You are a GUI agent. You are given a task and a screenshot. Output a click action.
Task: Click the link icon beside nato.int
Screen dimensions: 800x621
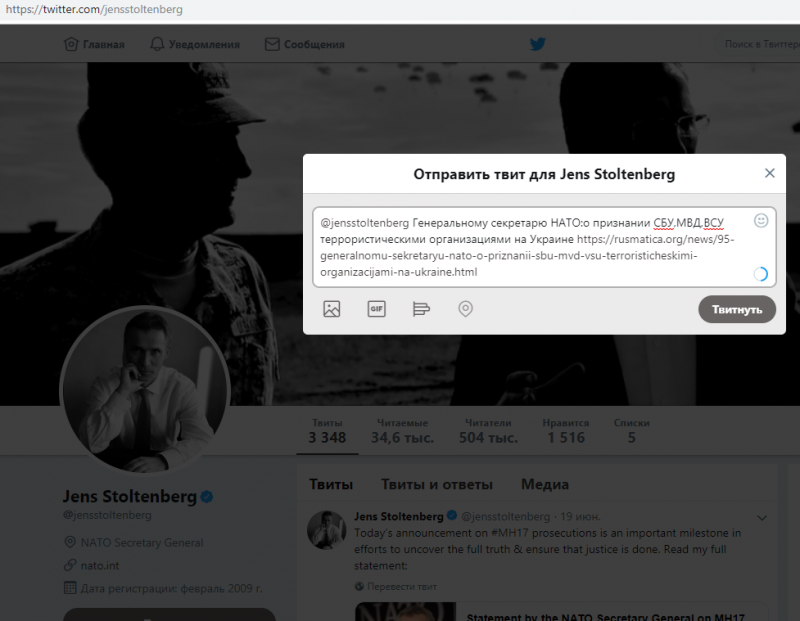point(70,565)
